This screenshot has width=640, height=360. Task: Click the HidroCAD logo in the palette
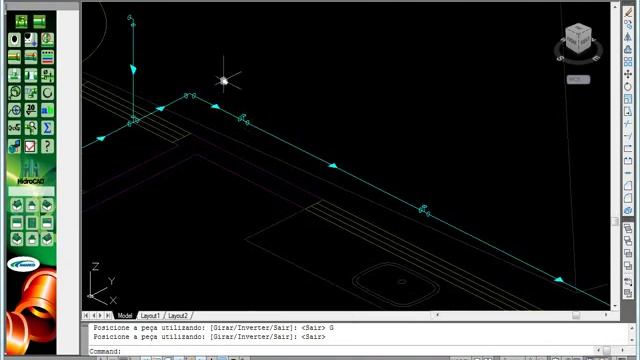click(31, 171)
